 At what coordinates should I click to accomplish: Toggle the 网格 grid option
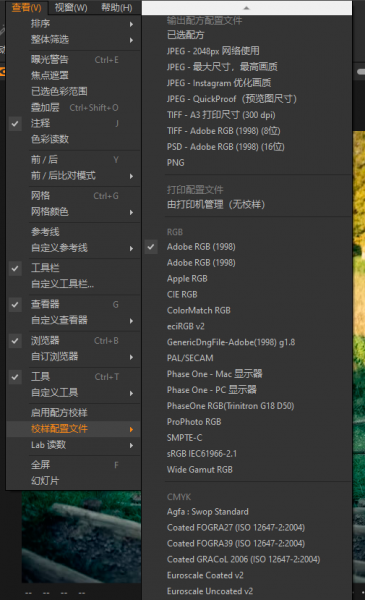(74, 196)
